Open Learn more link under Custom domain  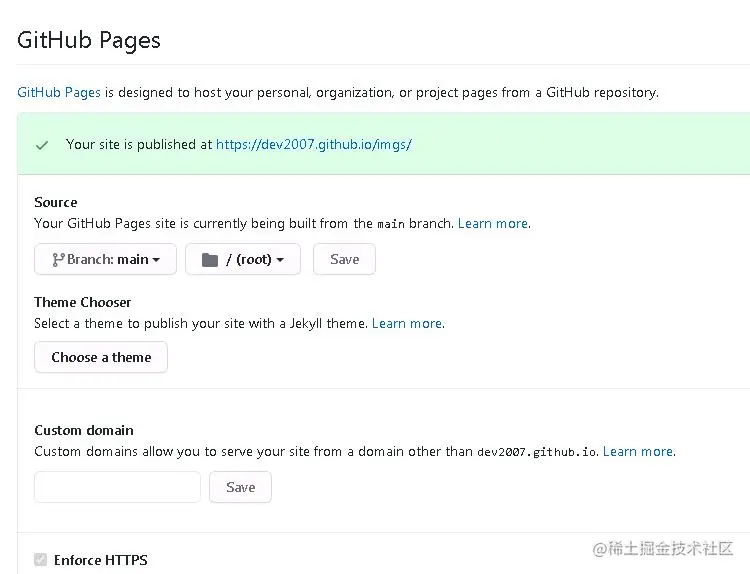click(638, 452)
